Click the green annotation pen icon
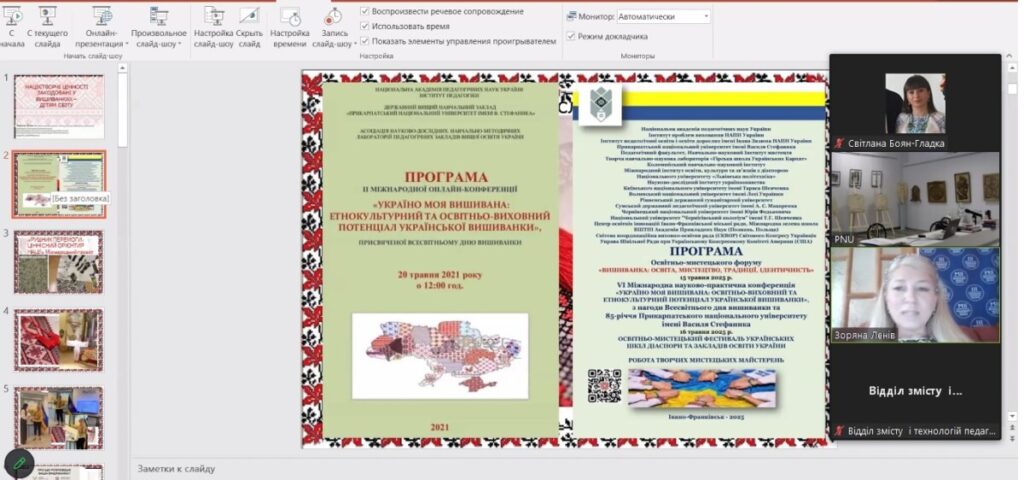The width and height of the screenshot is (1024, 480). click(x=17, y=462)
